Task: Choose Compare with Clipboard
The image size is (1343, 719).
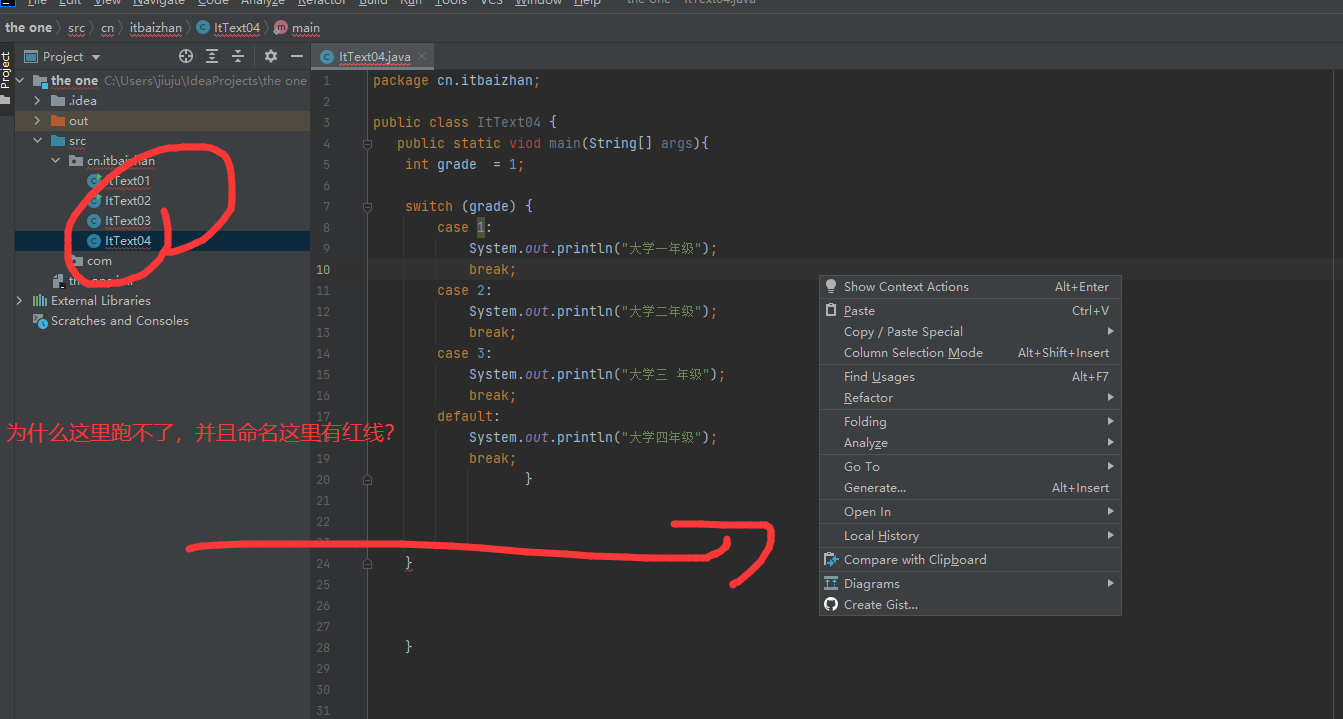Action: coord(970,560)
